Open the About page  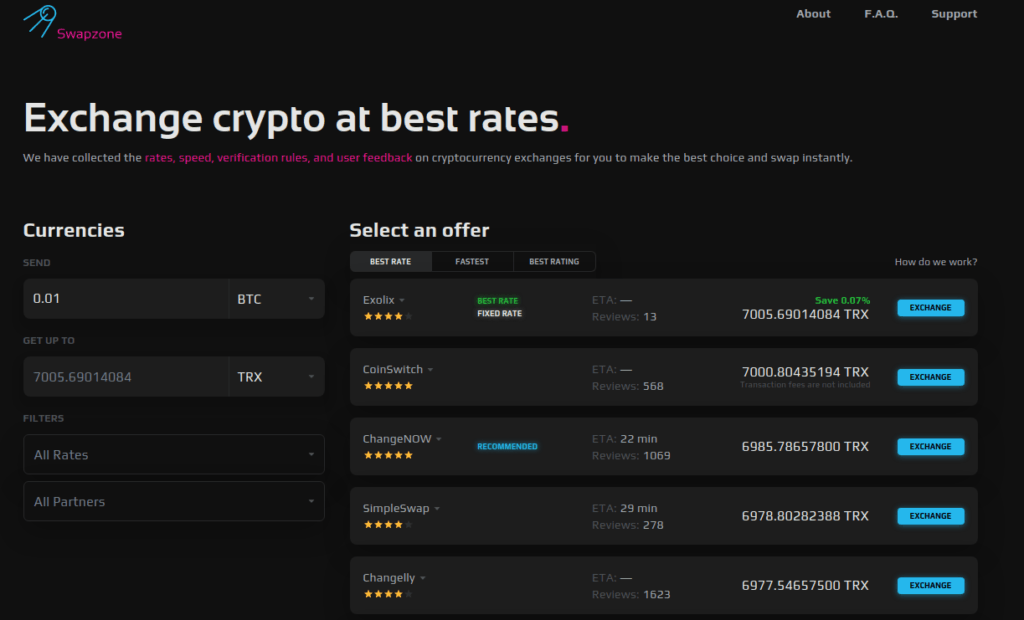813,13
